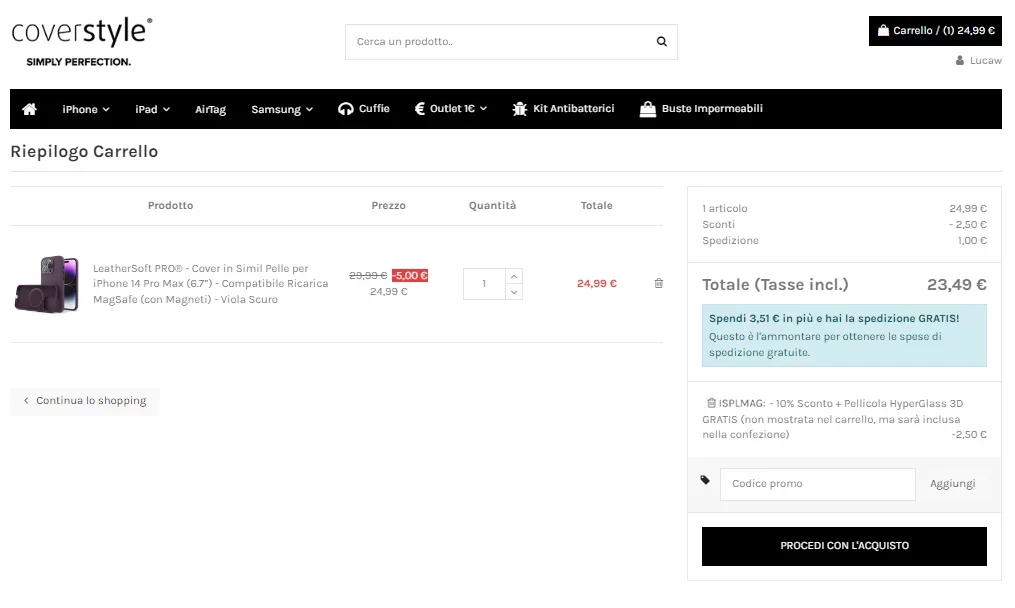This screenshot has width=1015, height=608.
Task: Click the -5,00 € discount badge
Action: 410,275
